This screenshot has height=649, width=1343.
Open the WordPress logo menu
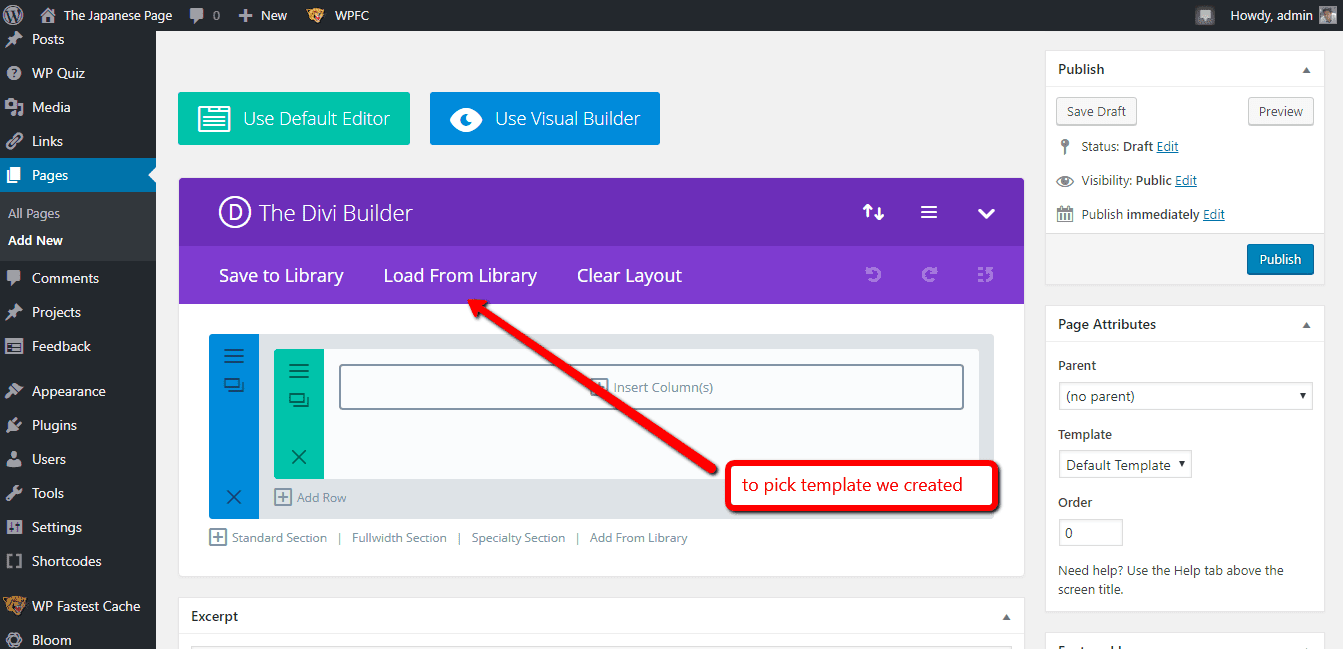(13, 15)
